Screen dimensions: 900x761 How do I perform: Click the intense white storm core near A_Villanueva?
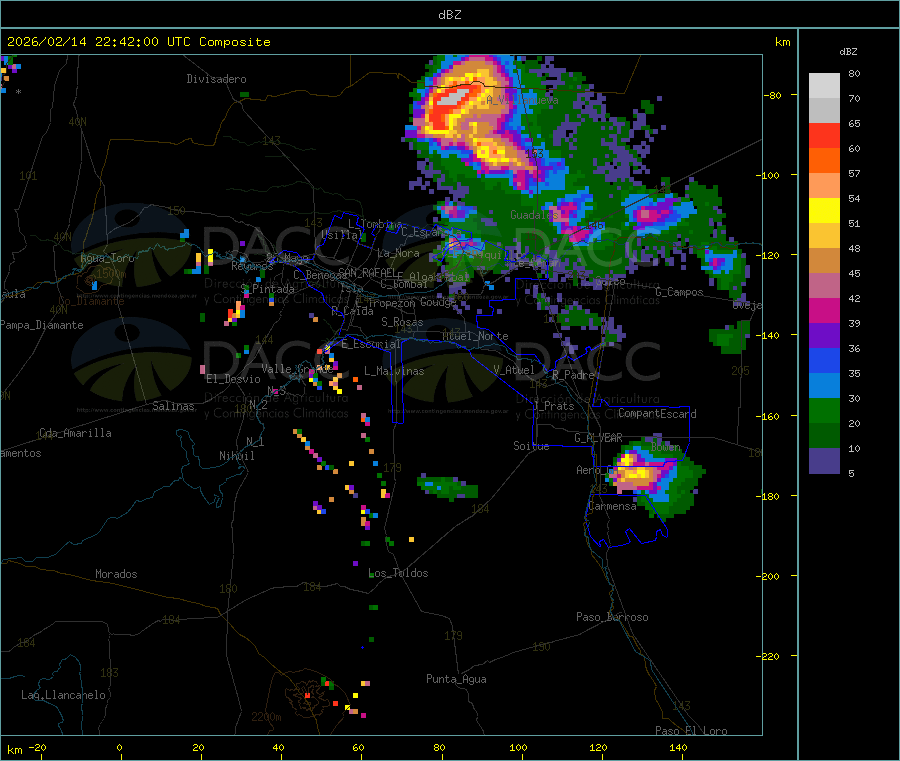coord(451,98)
